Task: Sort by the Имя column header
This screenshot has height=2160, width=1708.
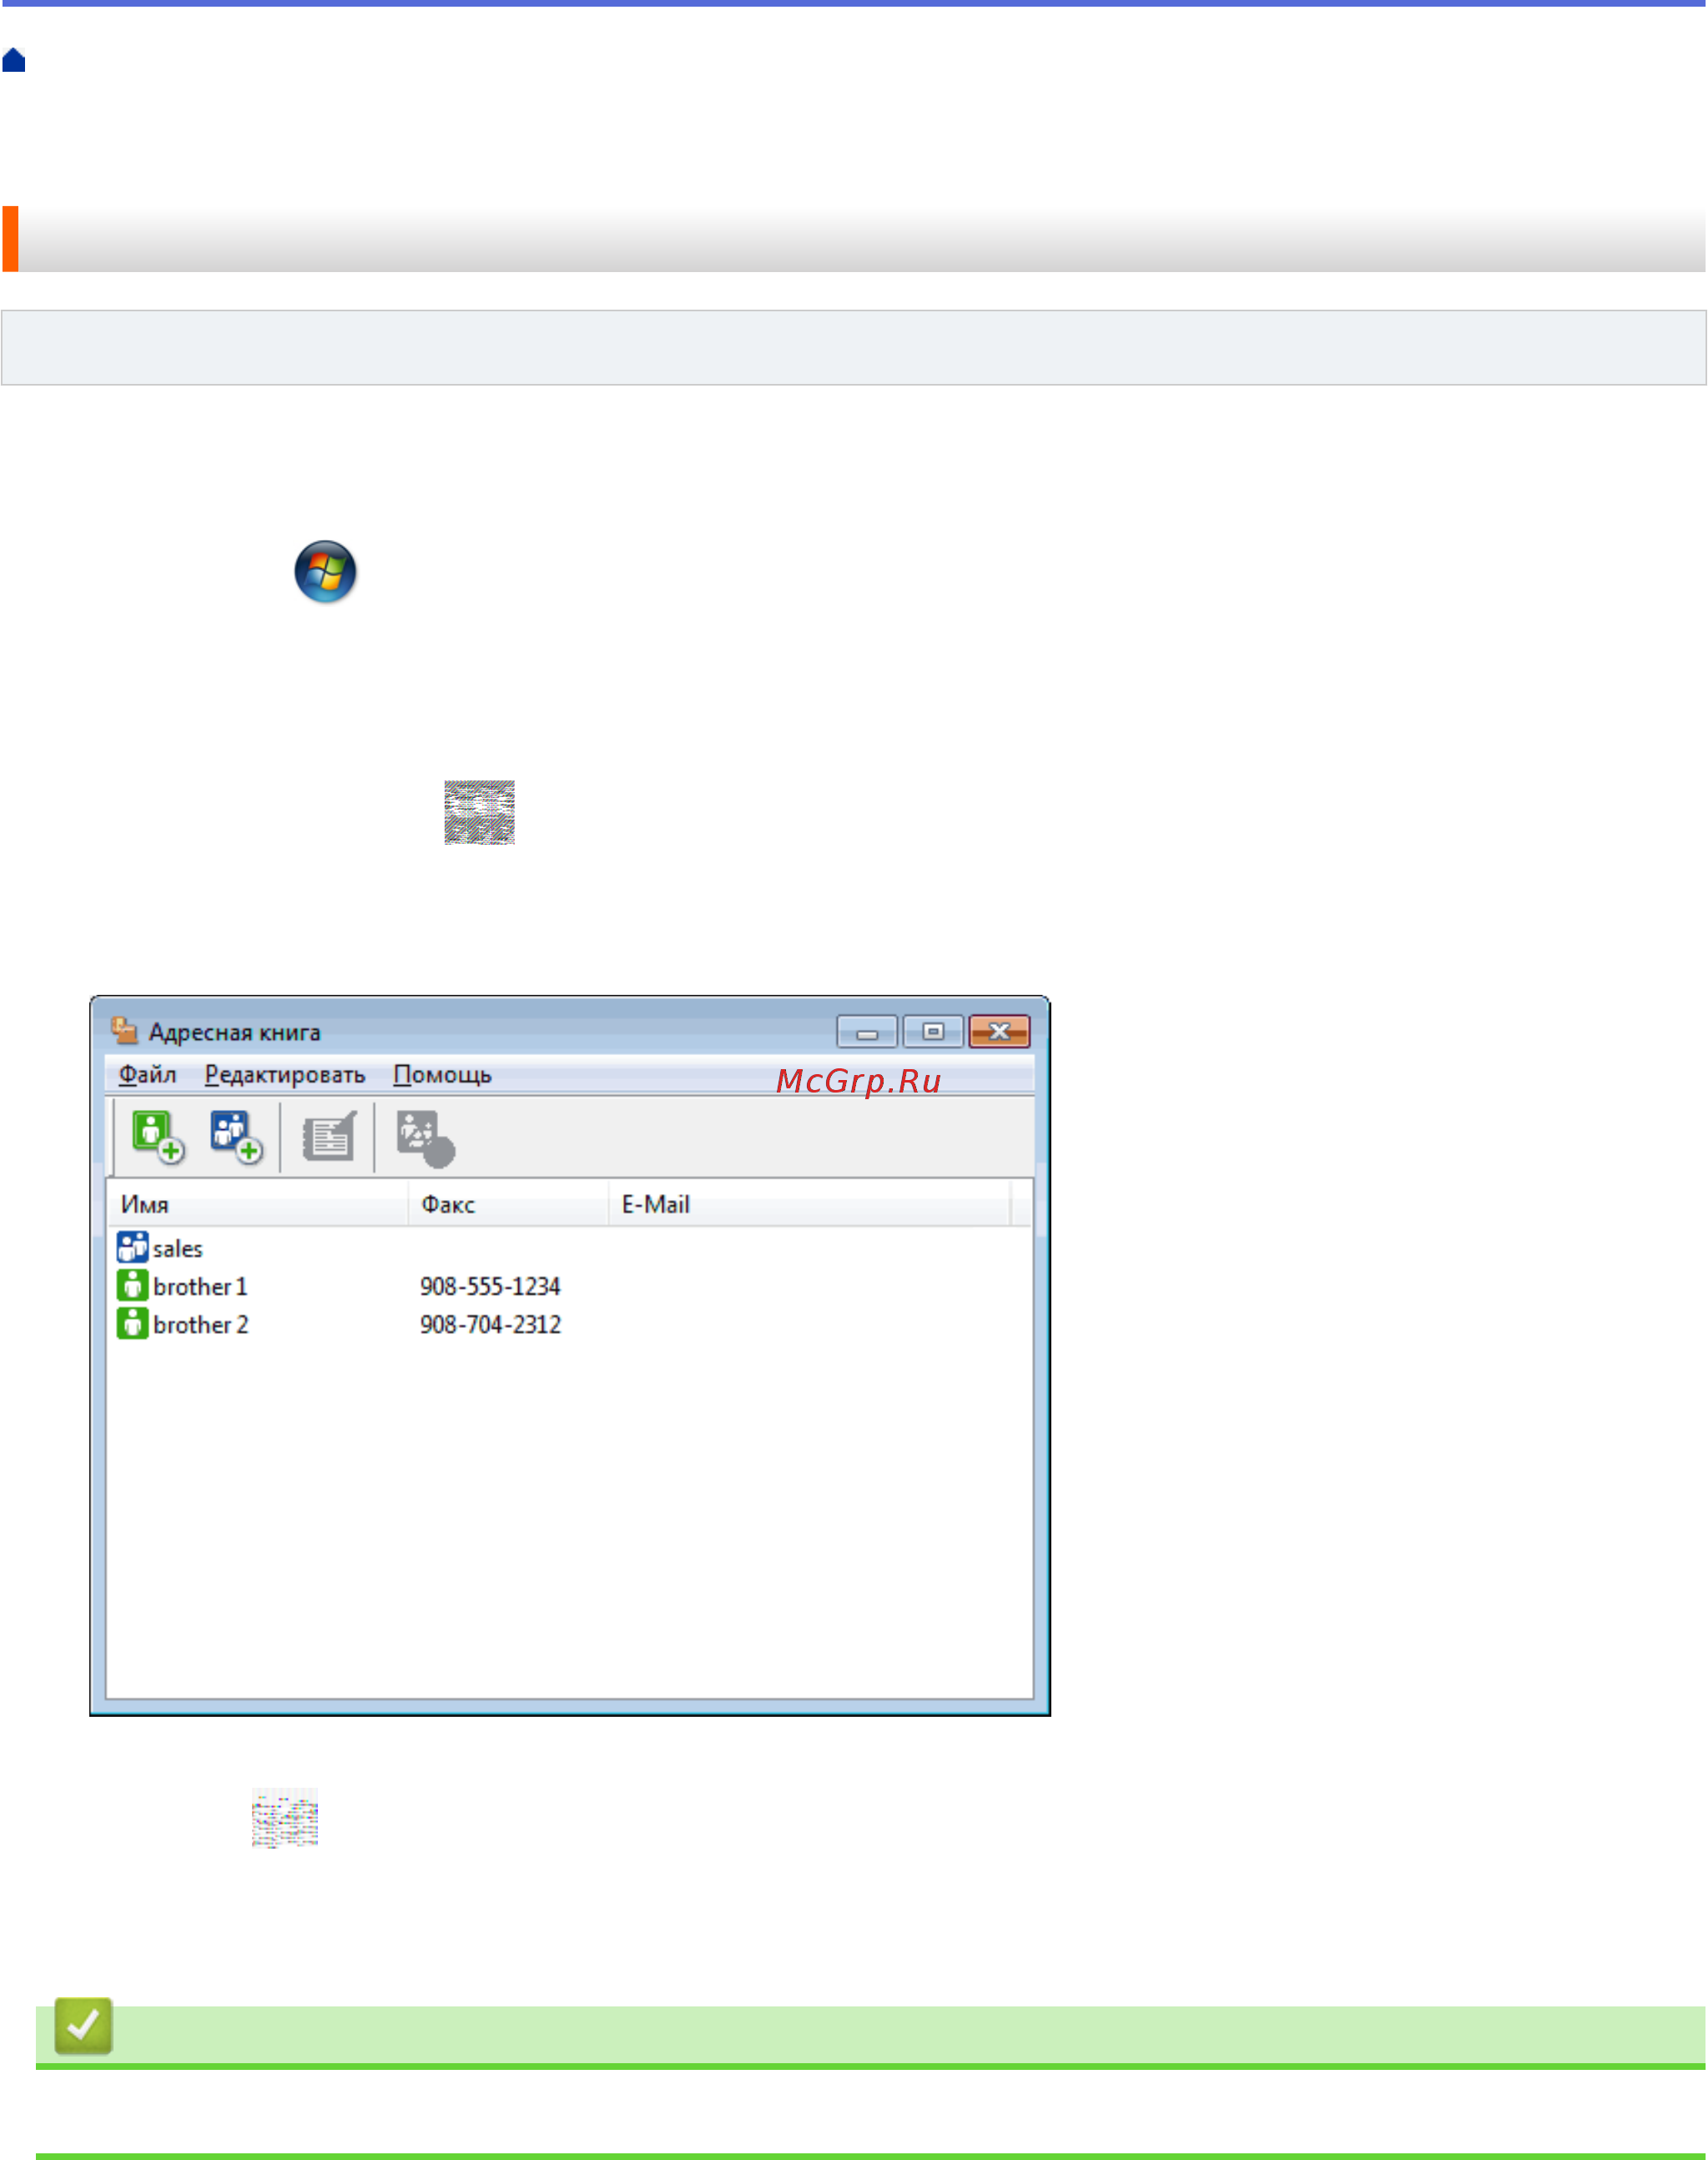Action: coord(258,1204)
